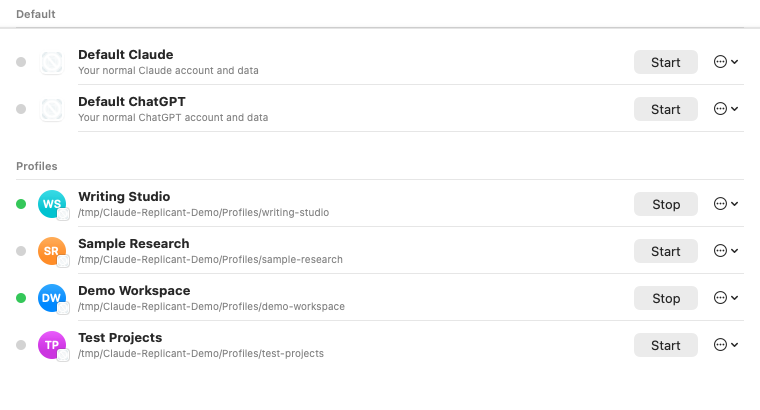Image resolution: width=760 pixels, height=410 pixels.
Task: Start the Default ChatGPT profile
Action: click(665, 109)
